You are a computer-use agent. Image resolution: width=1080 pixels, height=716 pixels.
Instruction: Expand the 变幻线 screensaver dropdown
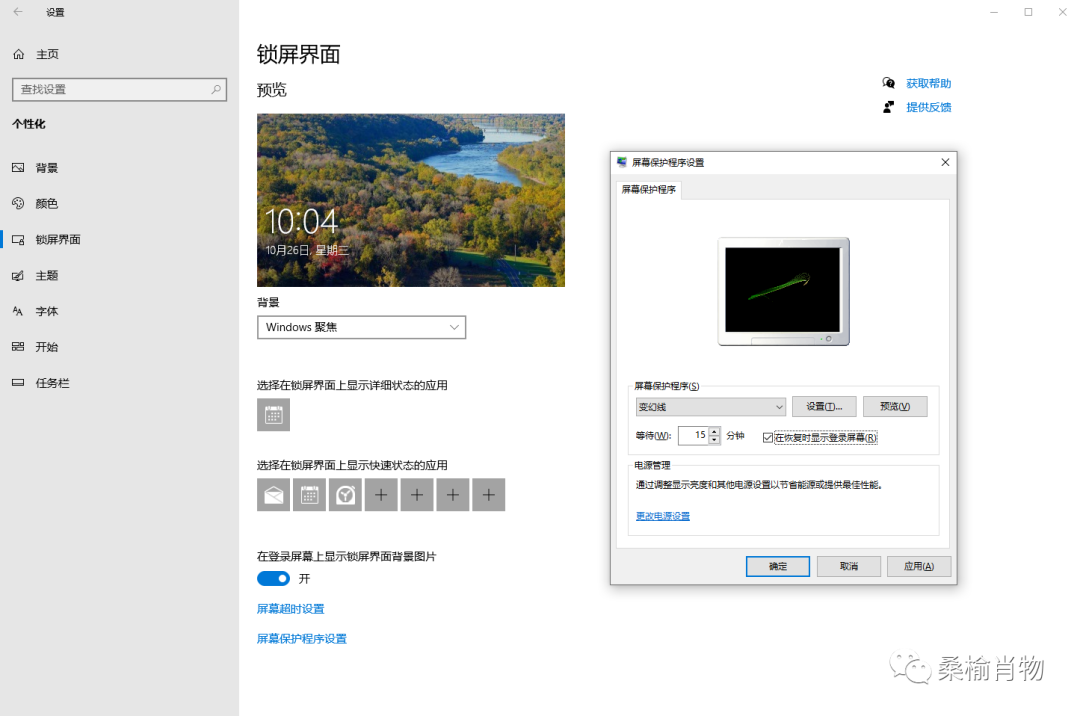(710, 407)
